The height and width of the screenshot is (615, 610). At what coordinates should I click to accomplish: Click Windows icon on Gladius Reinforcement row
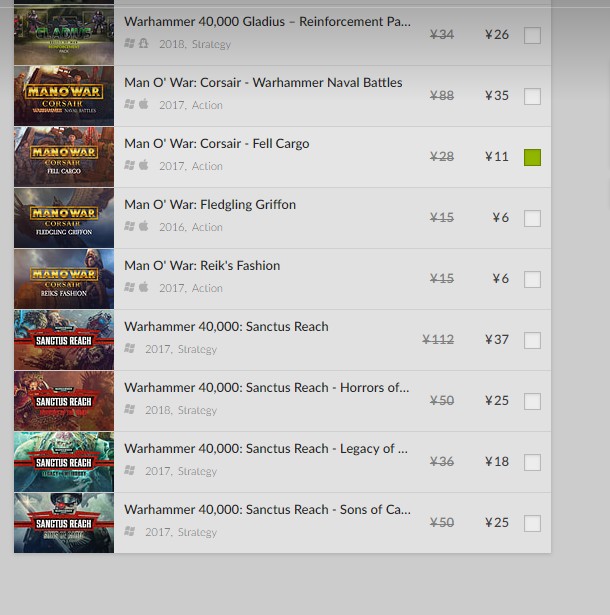point(129,43)
